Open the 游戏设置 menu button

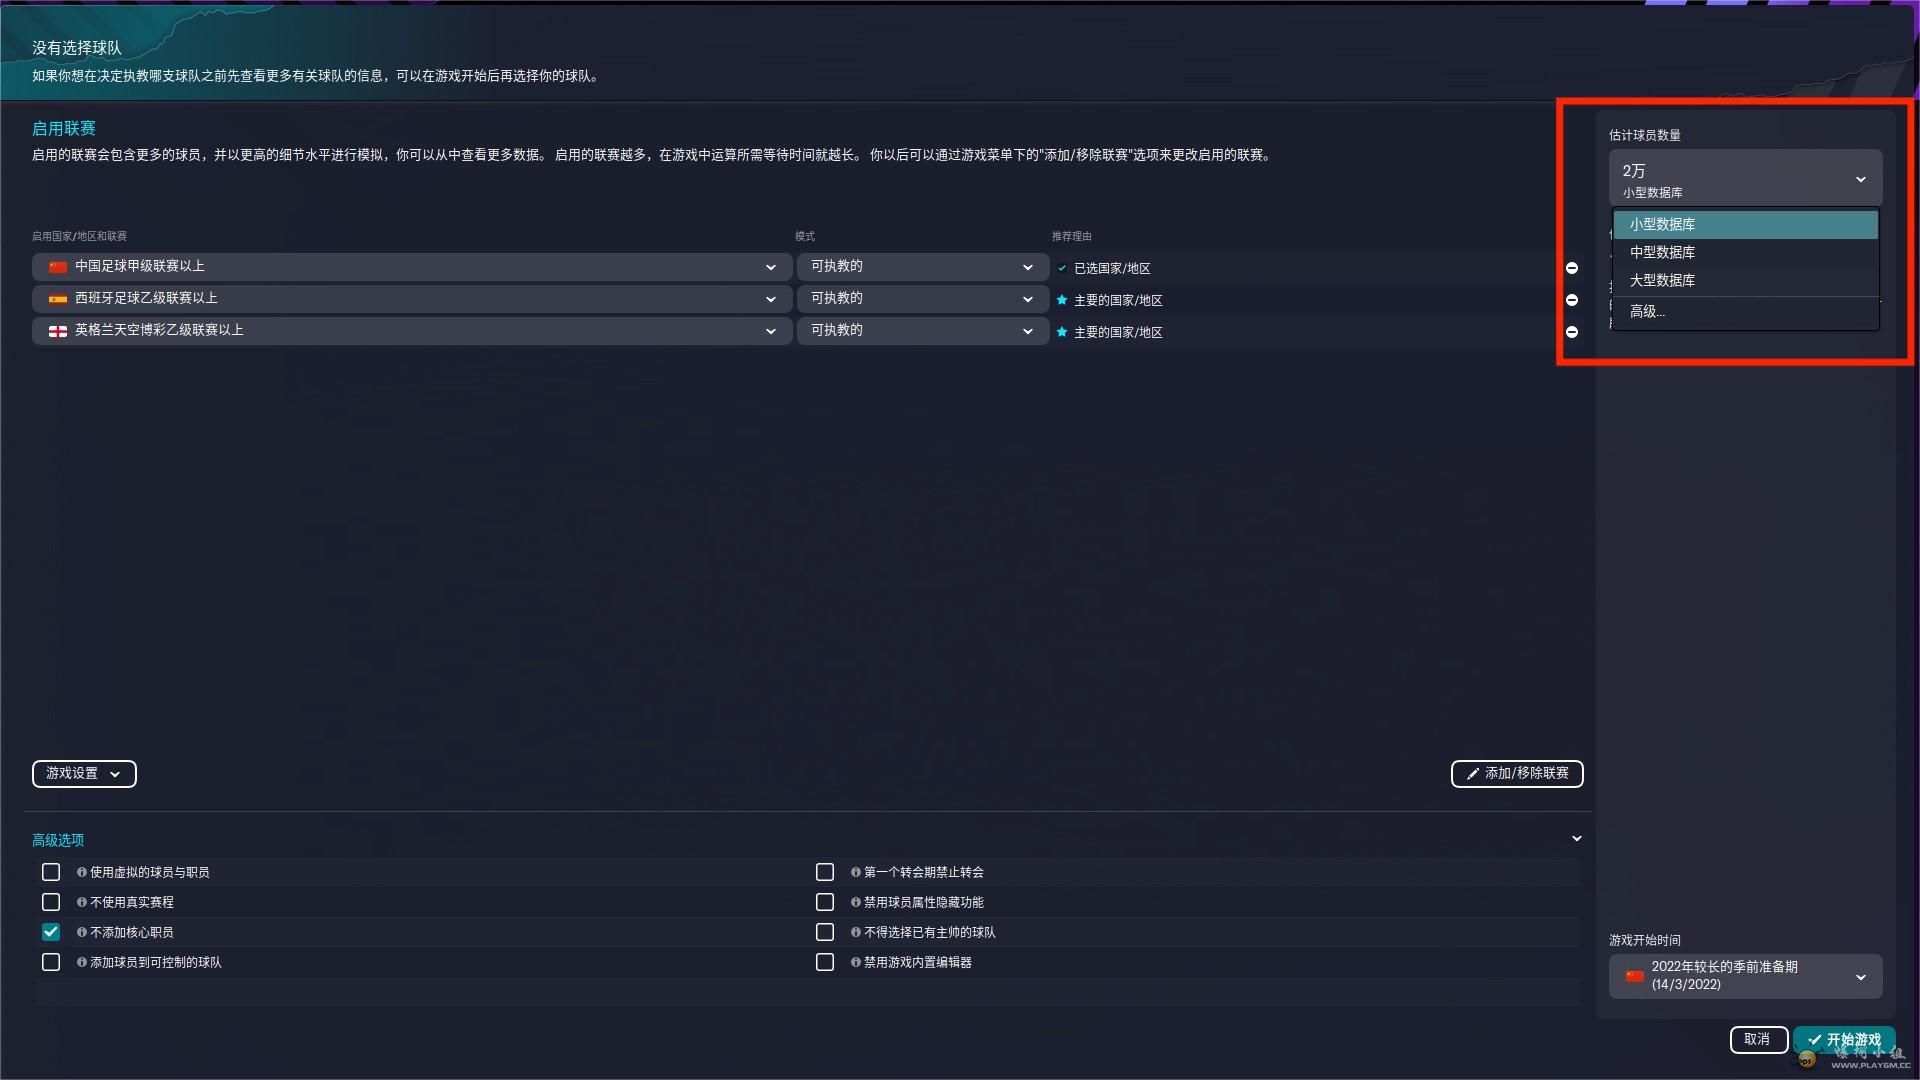(x=84, y=773)
